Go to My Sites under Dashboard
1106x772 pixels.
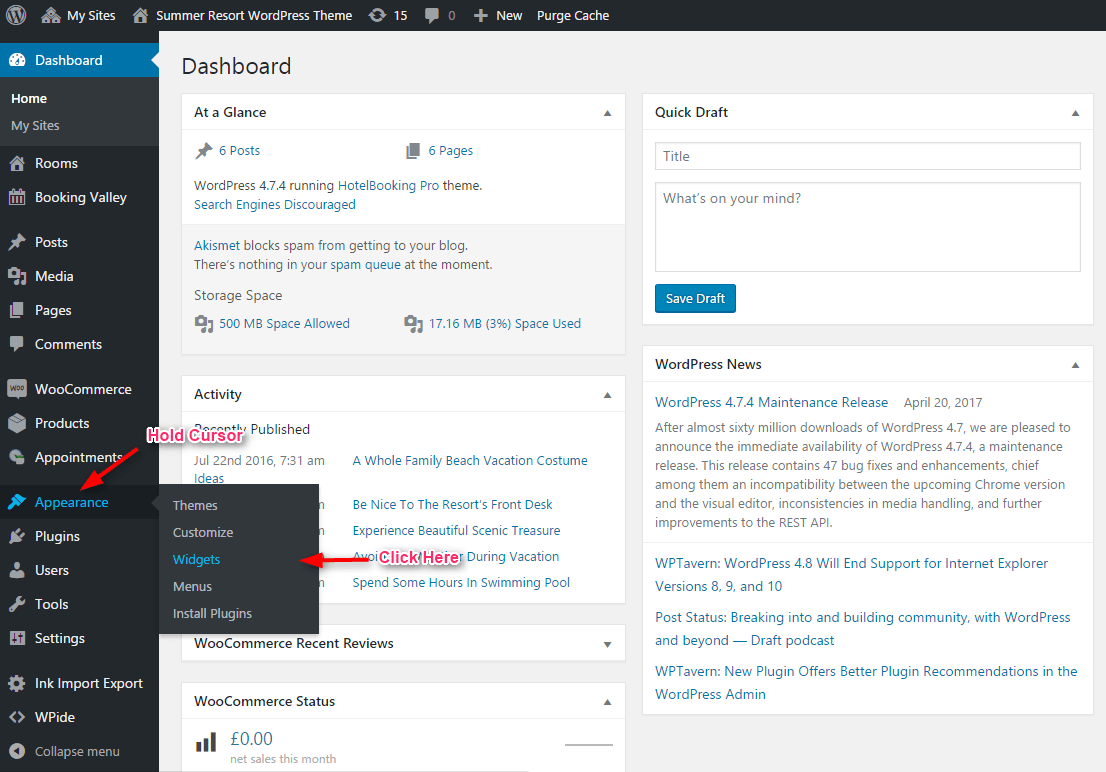click(x=35, y=126)
